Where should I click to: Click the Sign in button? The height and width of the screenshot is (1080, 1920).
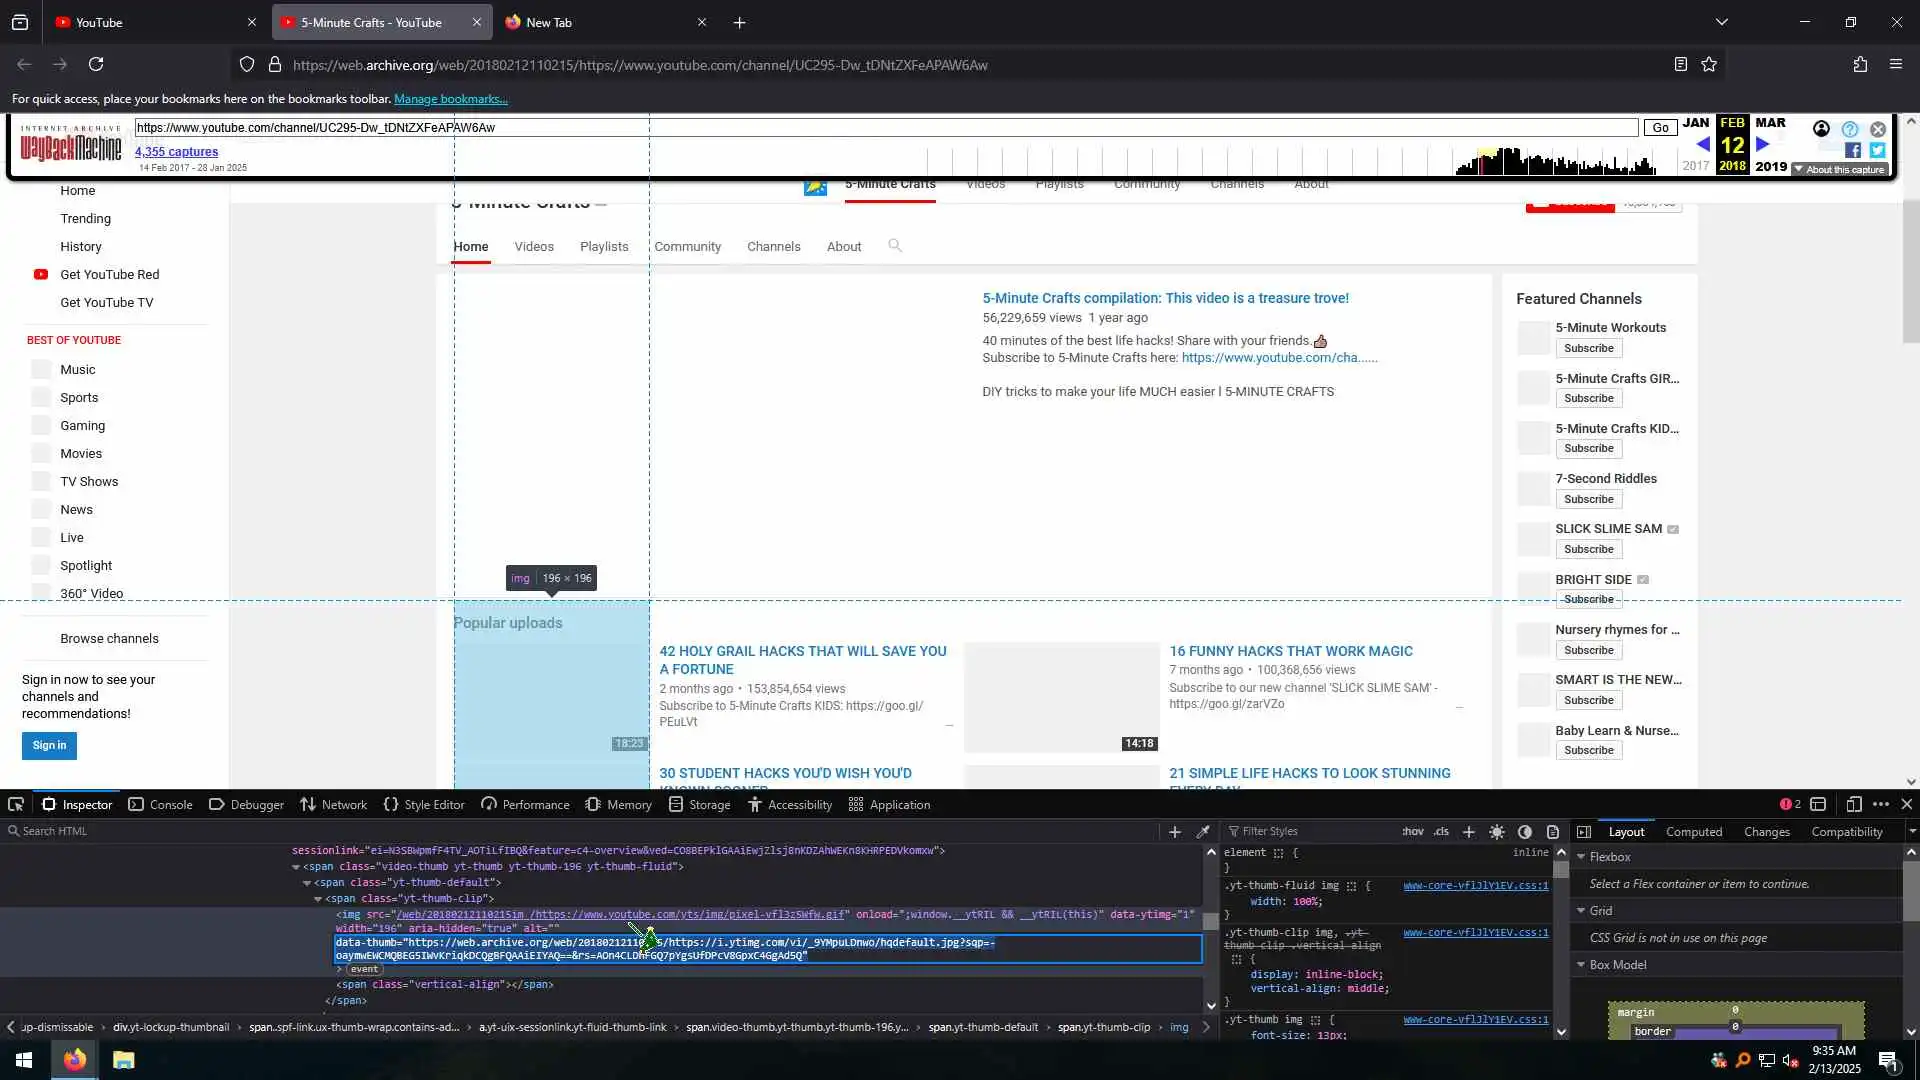tap(49, 745)
